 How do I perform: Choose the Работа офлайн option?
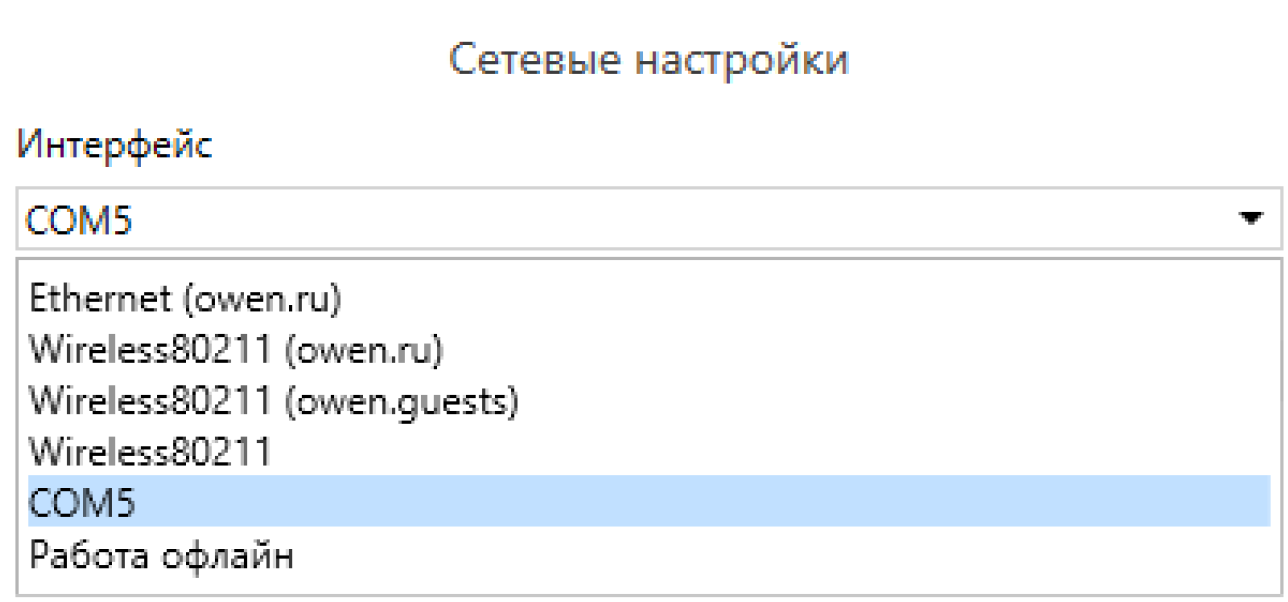point(161,555)
